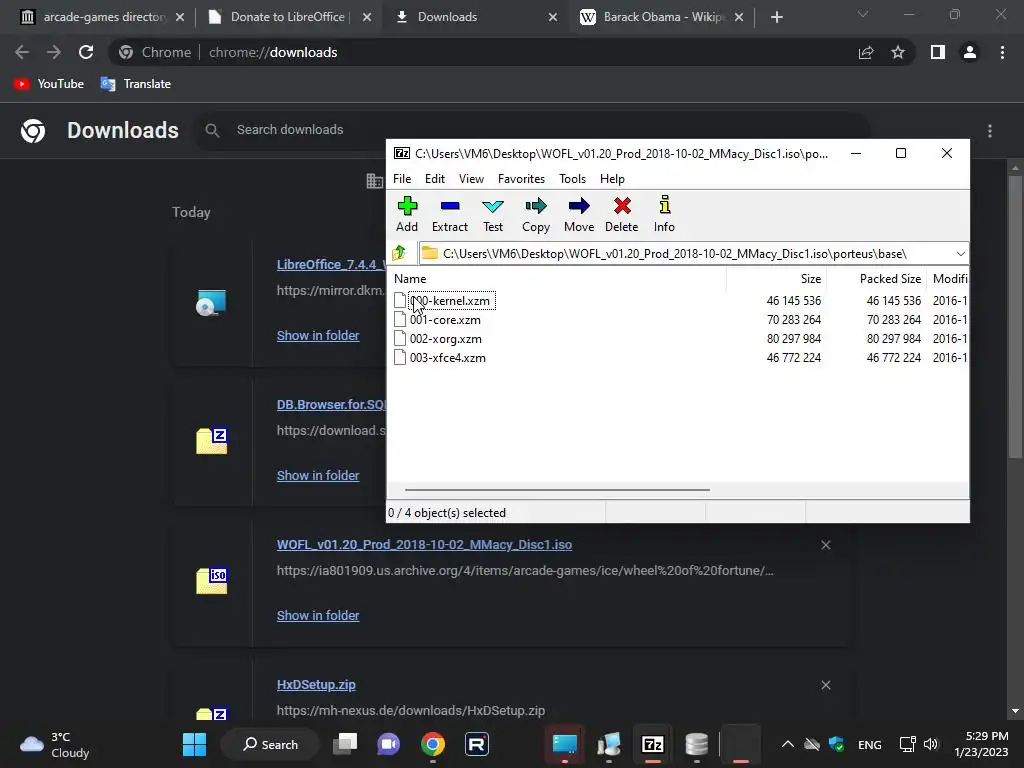This screenshot has height=768, width=1024.
Task: Open the Edit menu in 7-Zip
Action: pyautogui.click(x=435, y=179)
